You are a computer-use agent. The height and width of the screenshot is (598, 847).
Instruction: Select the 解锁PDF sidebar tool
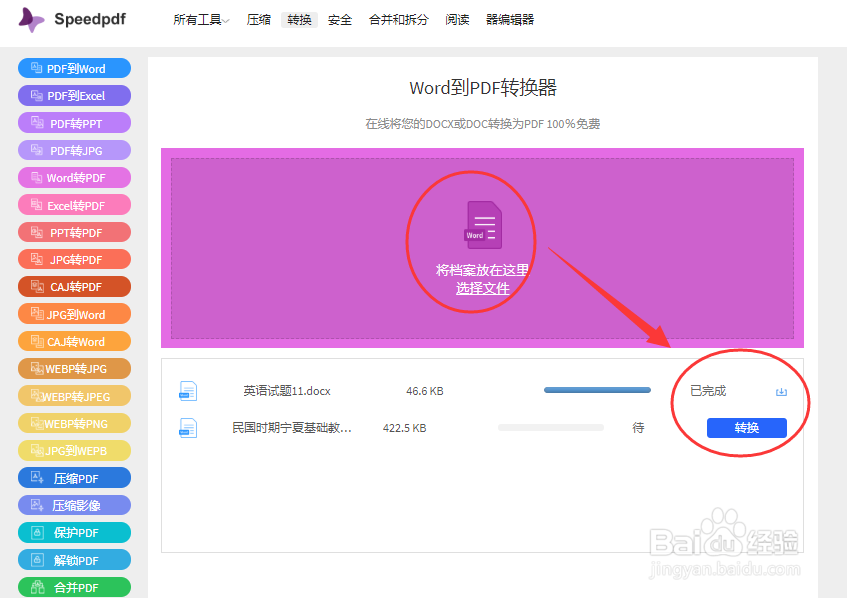point(74,559)
